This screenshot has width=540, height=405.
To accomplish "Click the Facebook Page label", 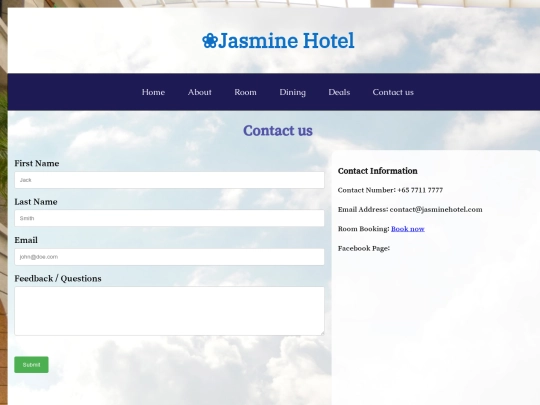I will (364, 249).
